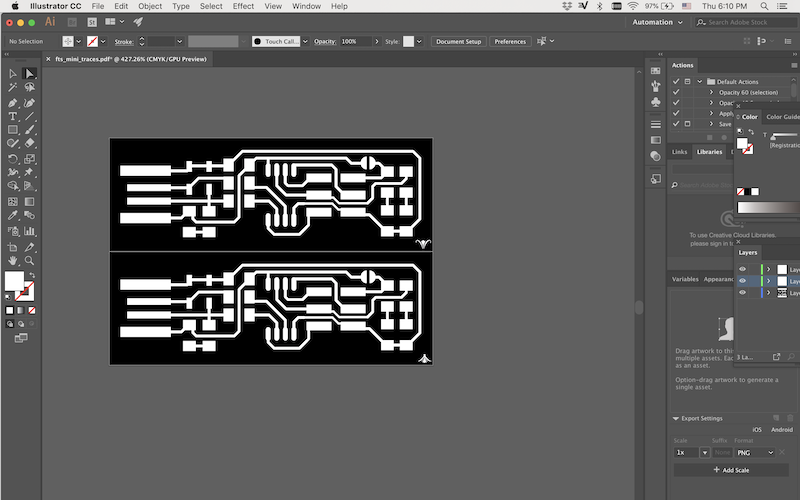Screen dimensions: 800x500
Task: Select the Blend tool
Action: click(x=30, y=215)
